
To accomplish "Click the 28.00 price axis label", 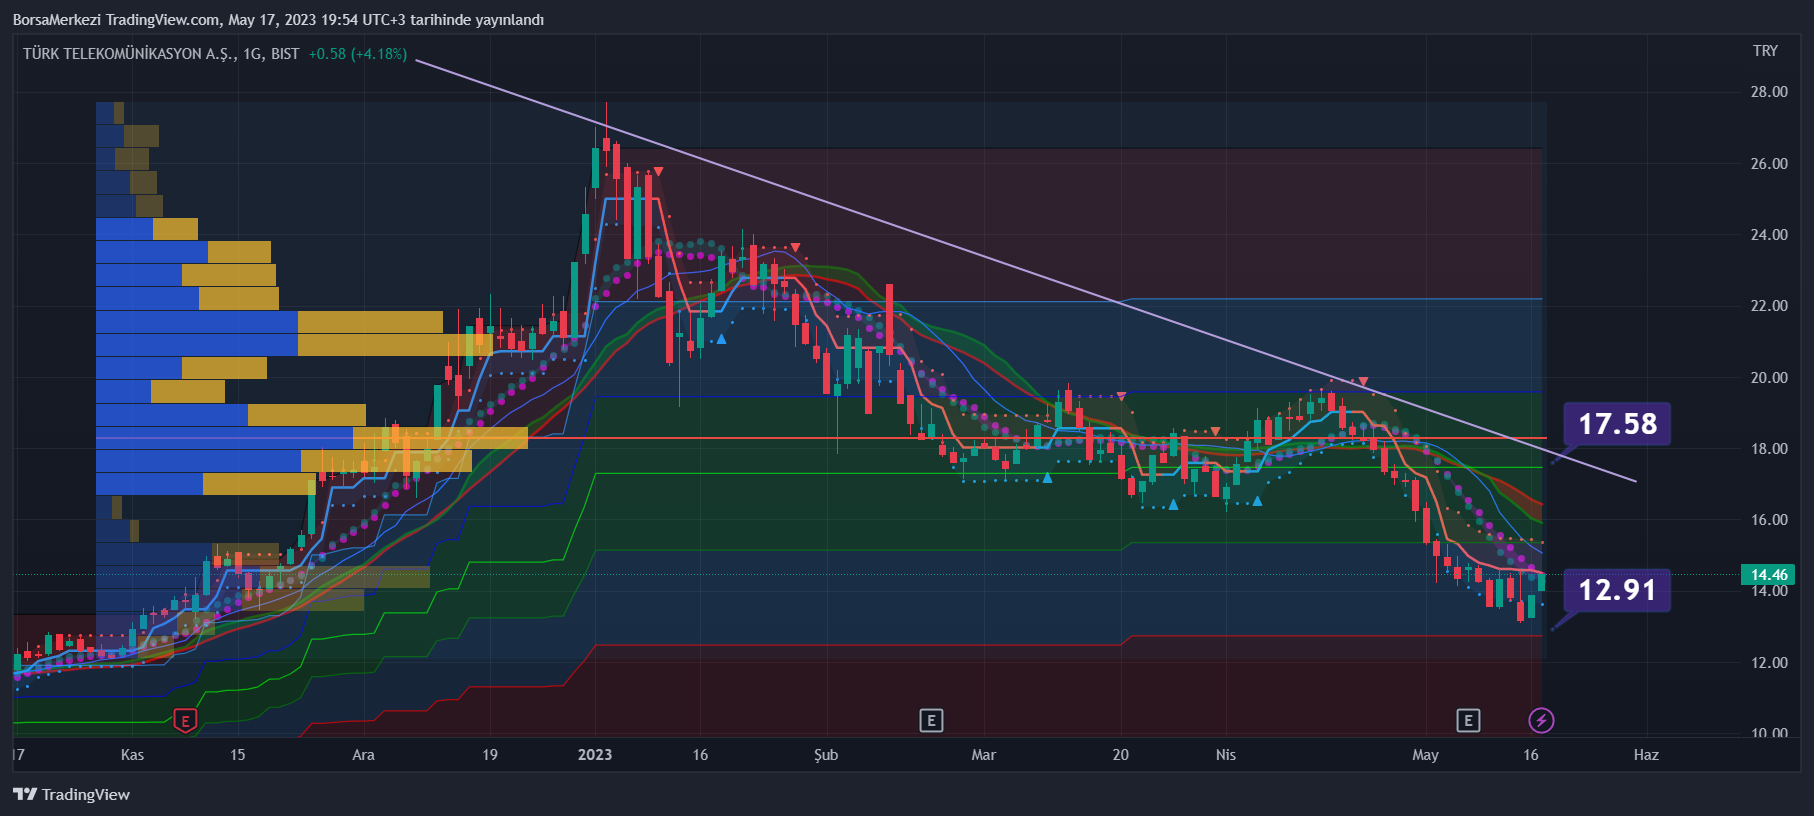I will pyautogui.click(x=1769, y=92).
